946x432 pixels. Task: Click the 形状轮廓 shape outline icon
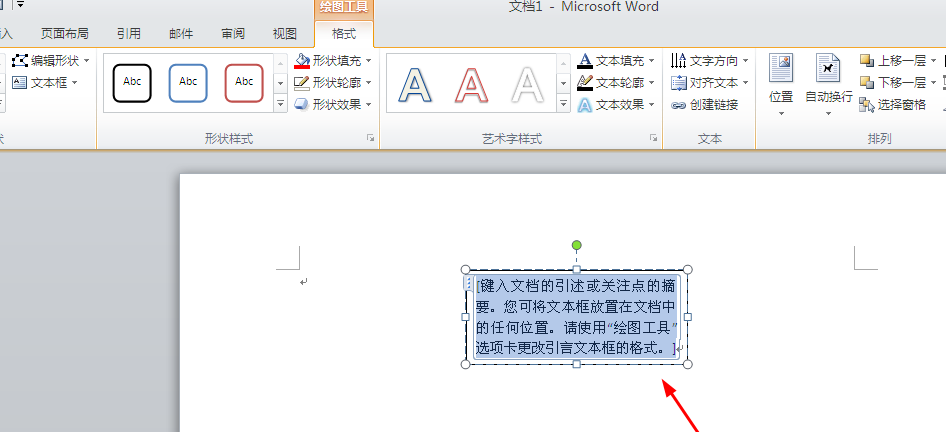coord(302,83)
